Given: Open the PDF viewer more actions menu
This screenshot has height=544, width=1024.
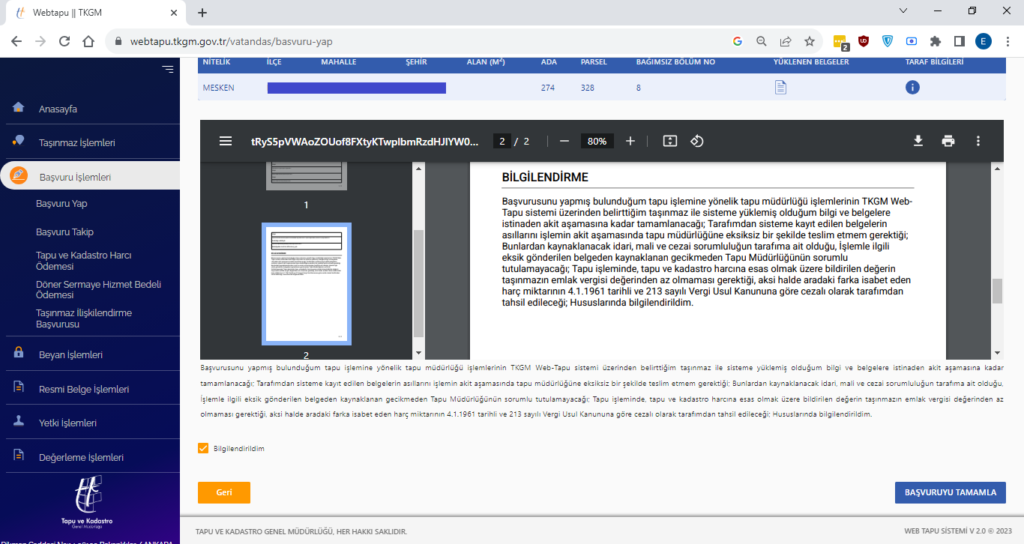Looking at the screenshot, I should (978, 141).
